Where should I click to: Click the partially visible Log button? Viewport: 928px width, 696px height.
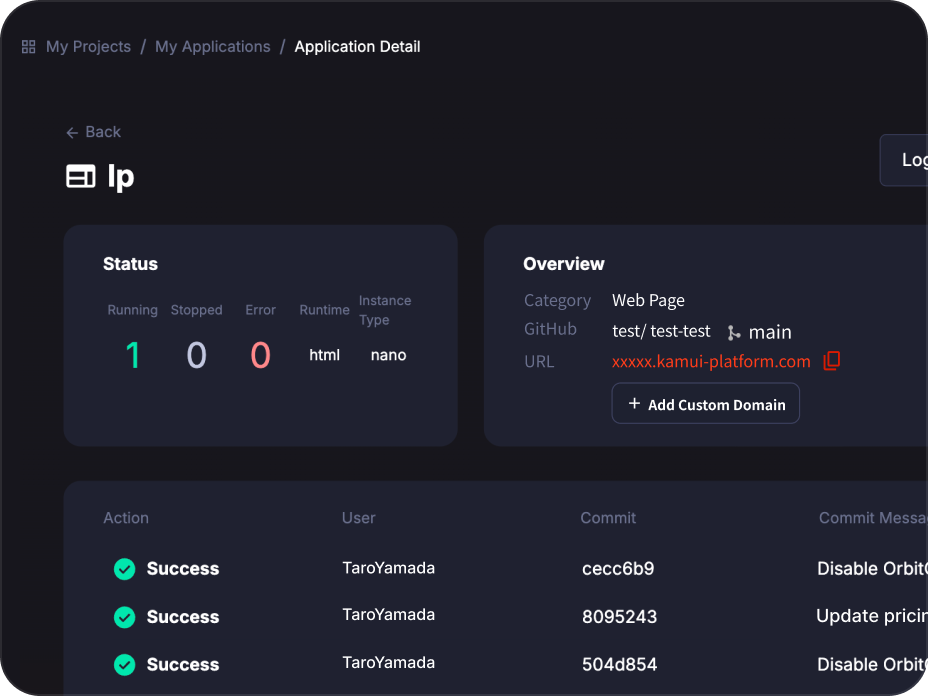(905, 160)
